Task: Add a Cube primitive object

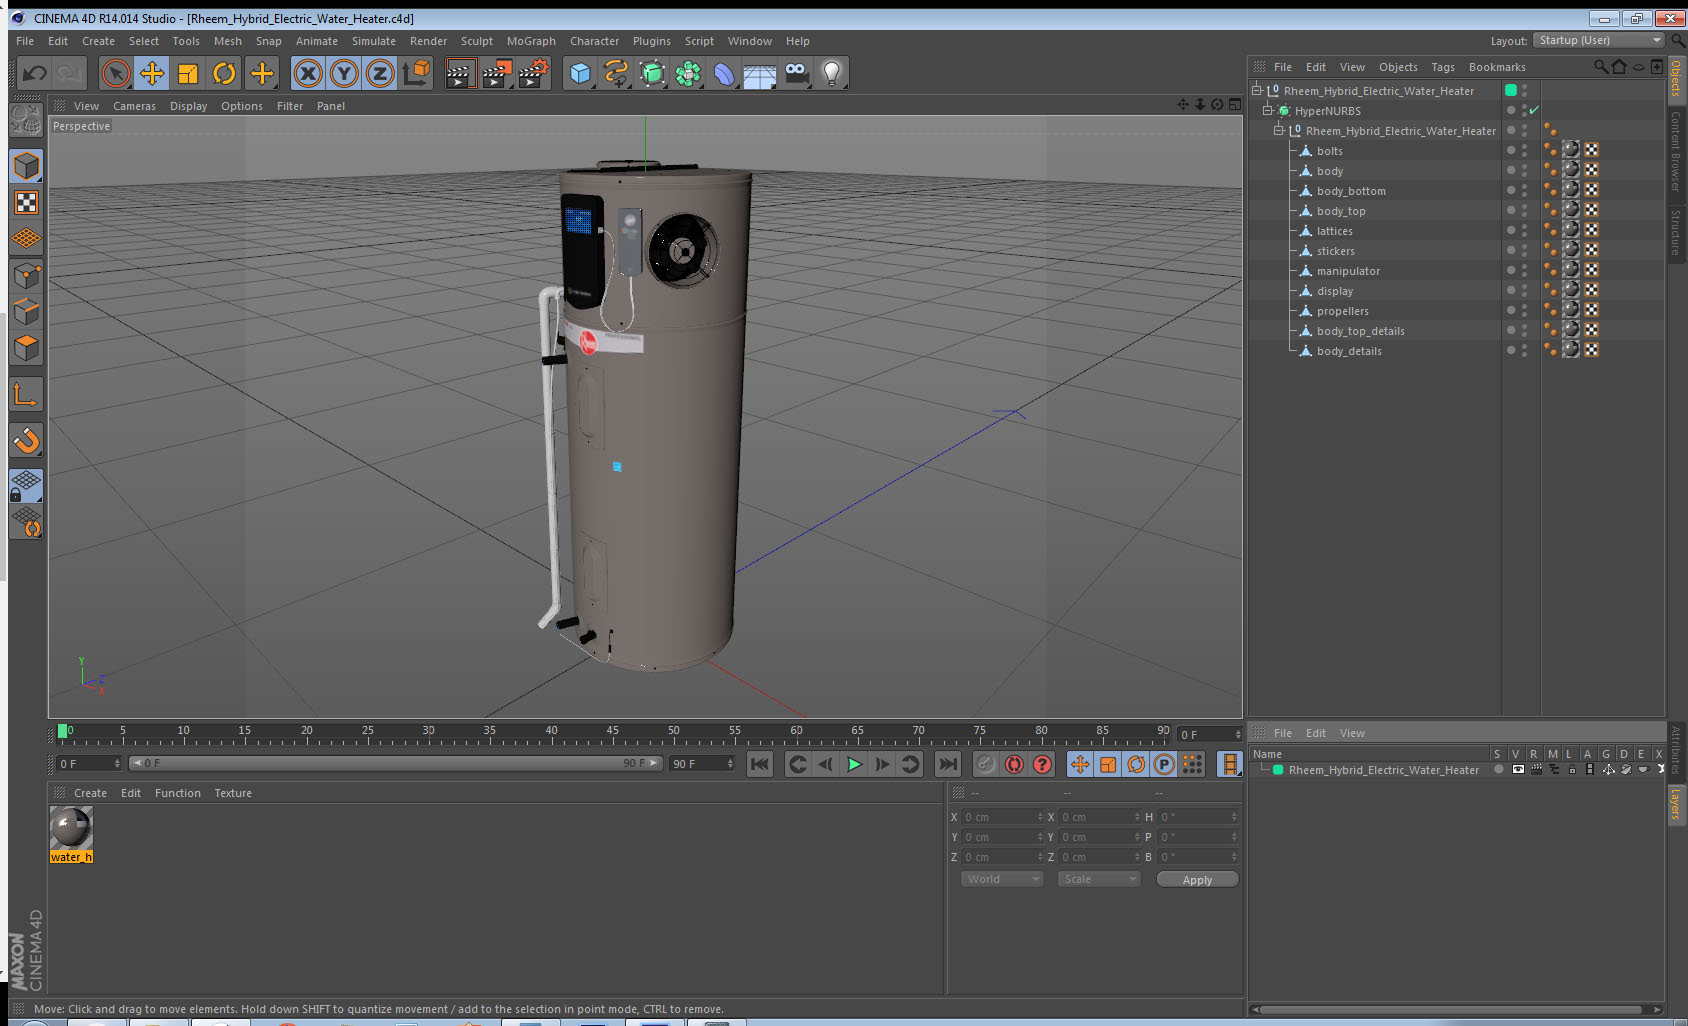Action: [580, 73]
